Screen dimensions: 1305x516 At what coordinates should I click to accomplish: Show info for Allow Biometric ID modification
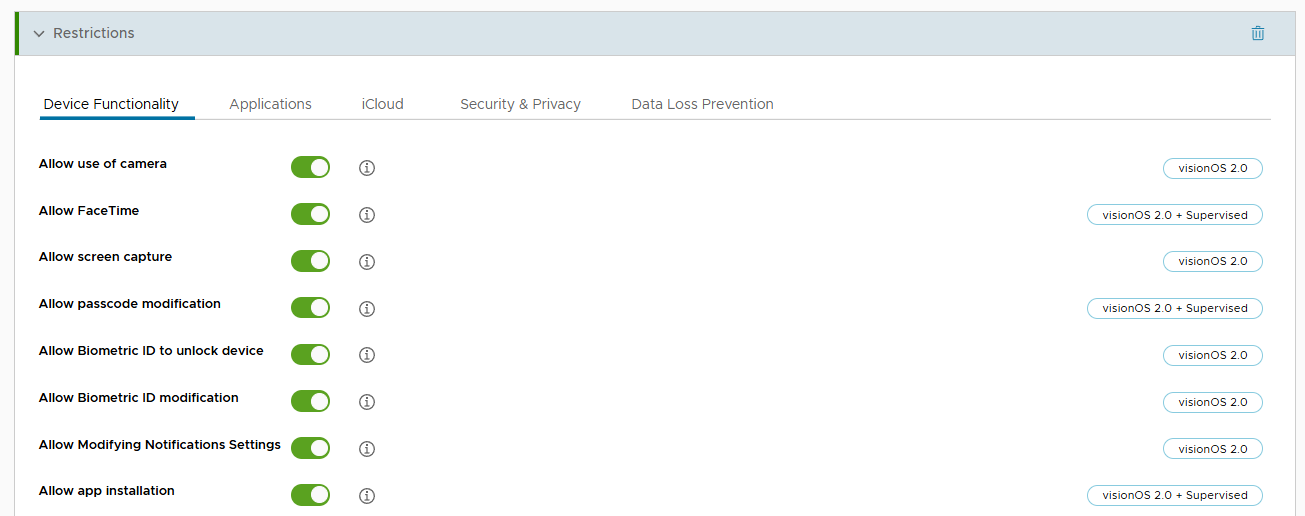point(367,402)
